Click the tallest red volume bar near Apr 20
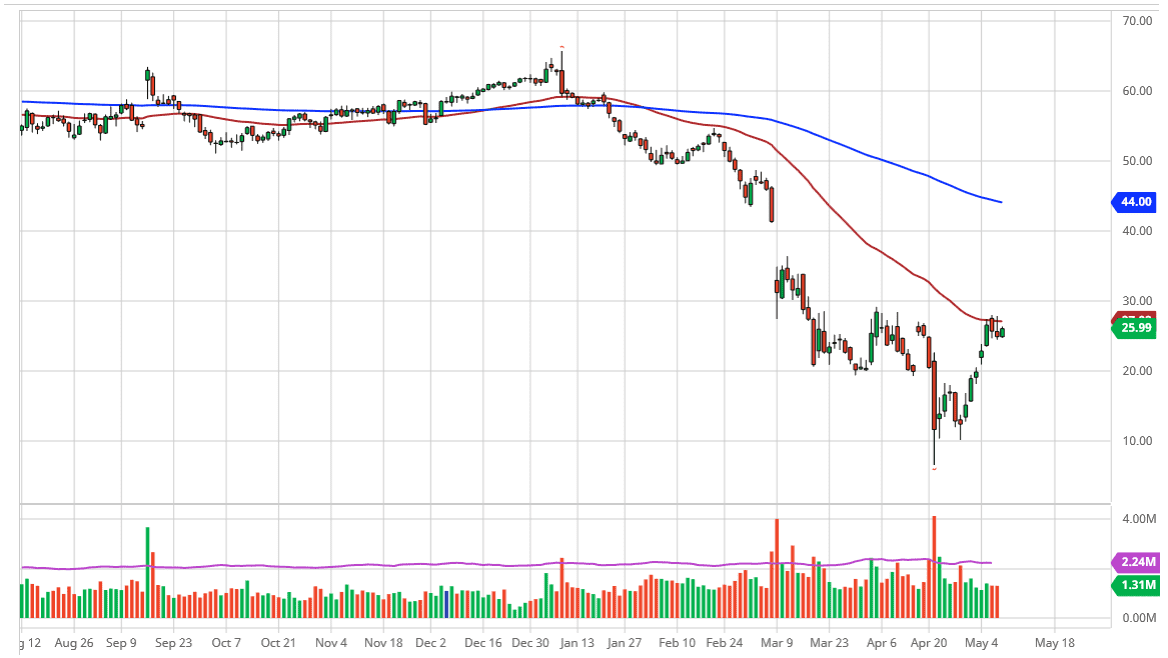Screen dimensions: 1168x658 [x=934, y=566]
